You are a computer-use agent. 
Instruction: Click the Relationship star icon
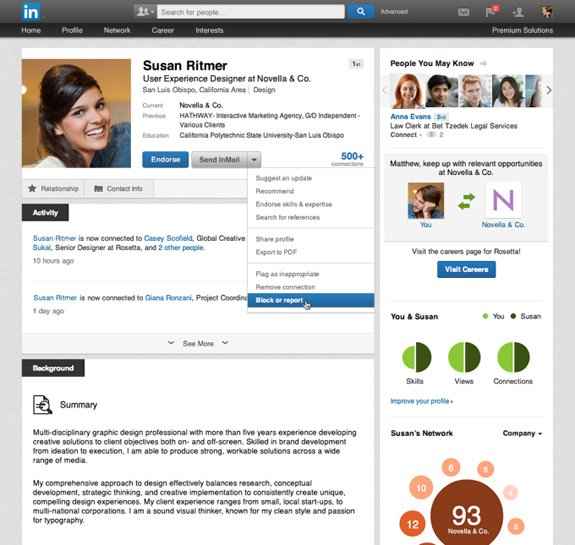click(32, 189)
